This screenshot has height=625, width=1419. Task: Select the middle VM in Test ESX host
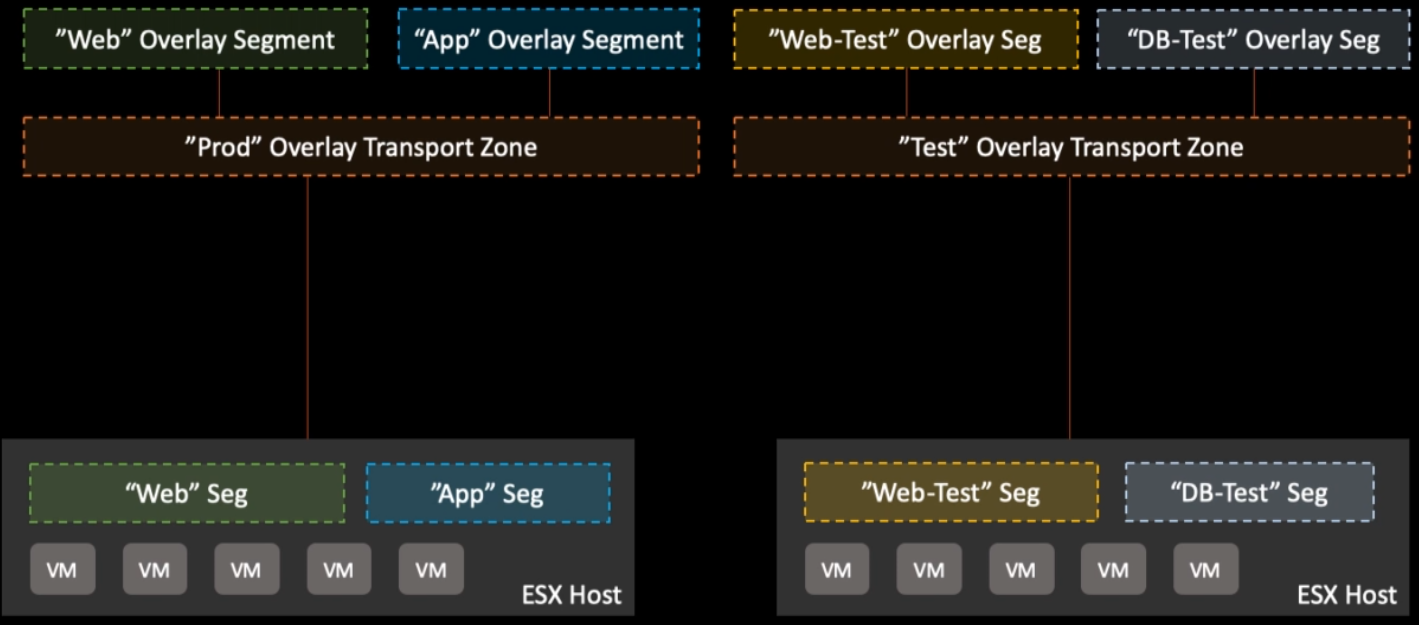coord(1021,570)
